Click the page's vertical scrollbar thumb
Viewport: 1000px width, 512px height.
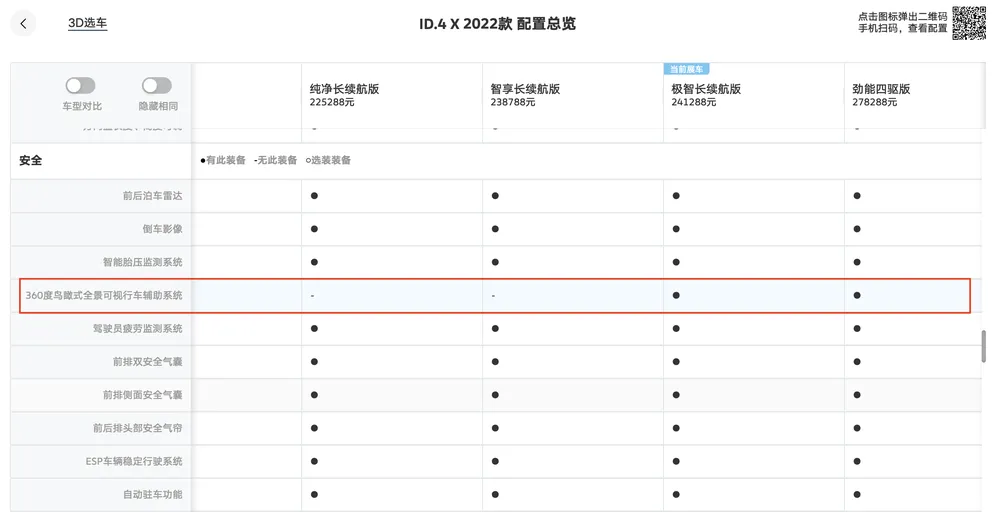coord(983,346)
